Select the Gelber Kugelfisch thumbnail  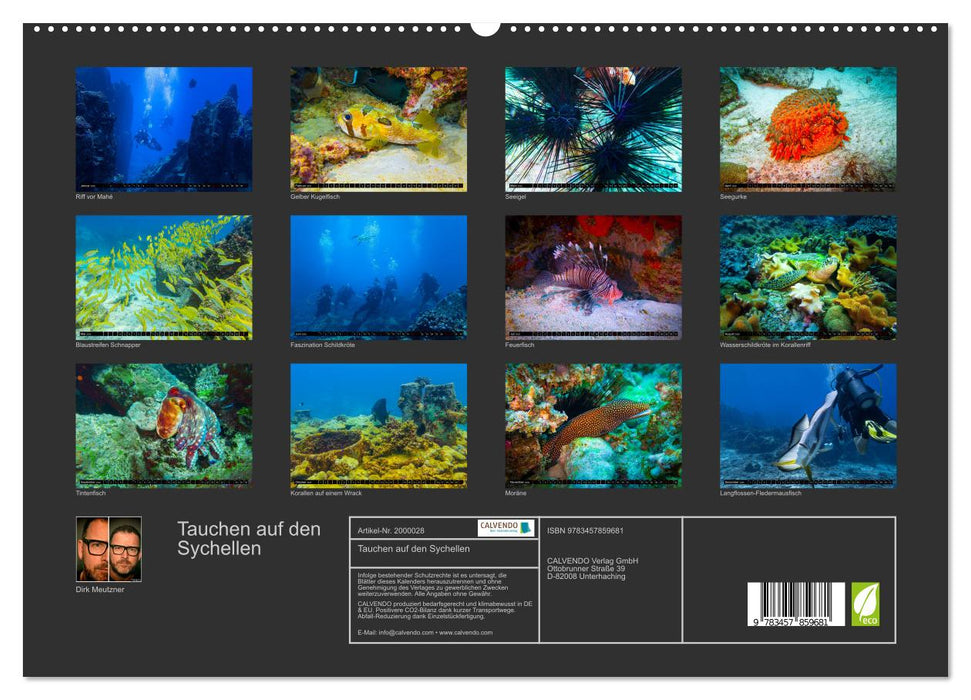pos(378,129)
